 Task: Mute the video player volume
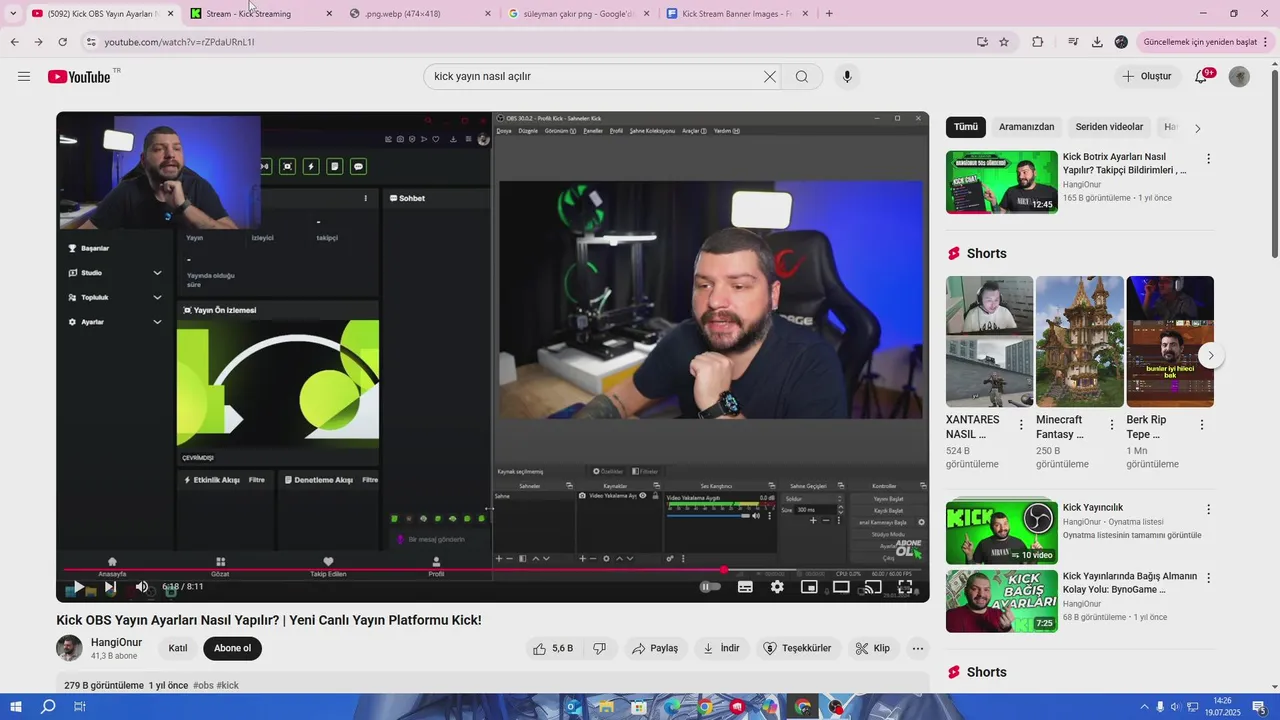click(x=142, y=587)
